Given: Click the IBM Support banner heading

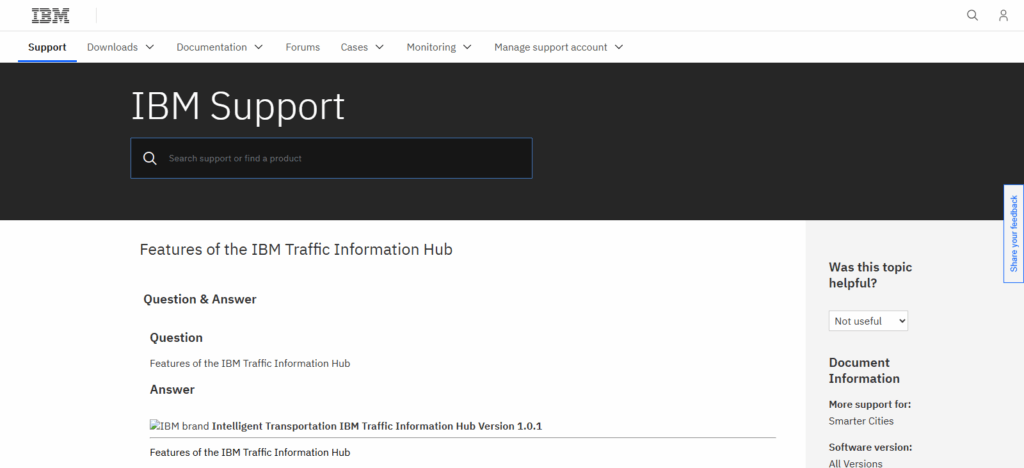Looking at the screenshot, I should pyautogui.click(x=238, y=106).
